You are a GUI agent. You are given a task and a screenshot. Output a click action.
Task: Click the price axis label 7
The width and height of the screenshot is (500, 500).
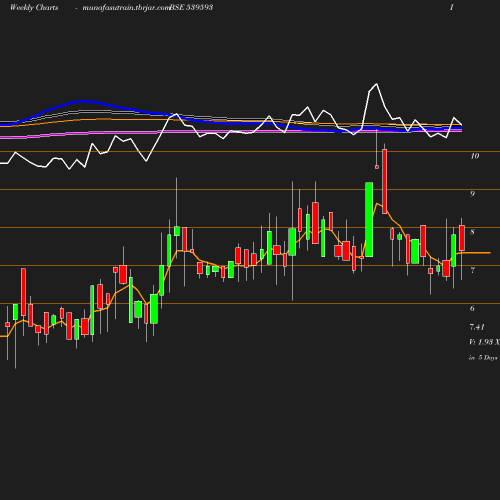[x=472, y=270]
